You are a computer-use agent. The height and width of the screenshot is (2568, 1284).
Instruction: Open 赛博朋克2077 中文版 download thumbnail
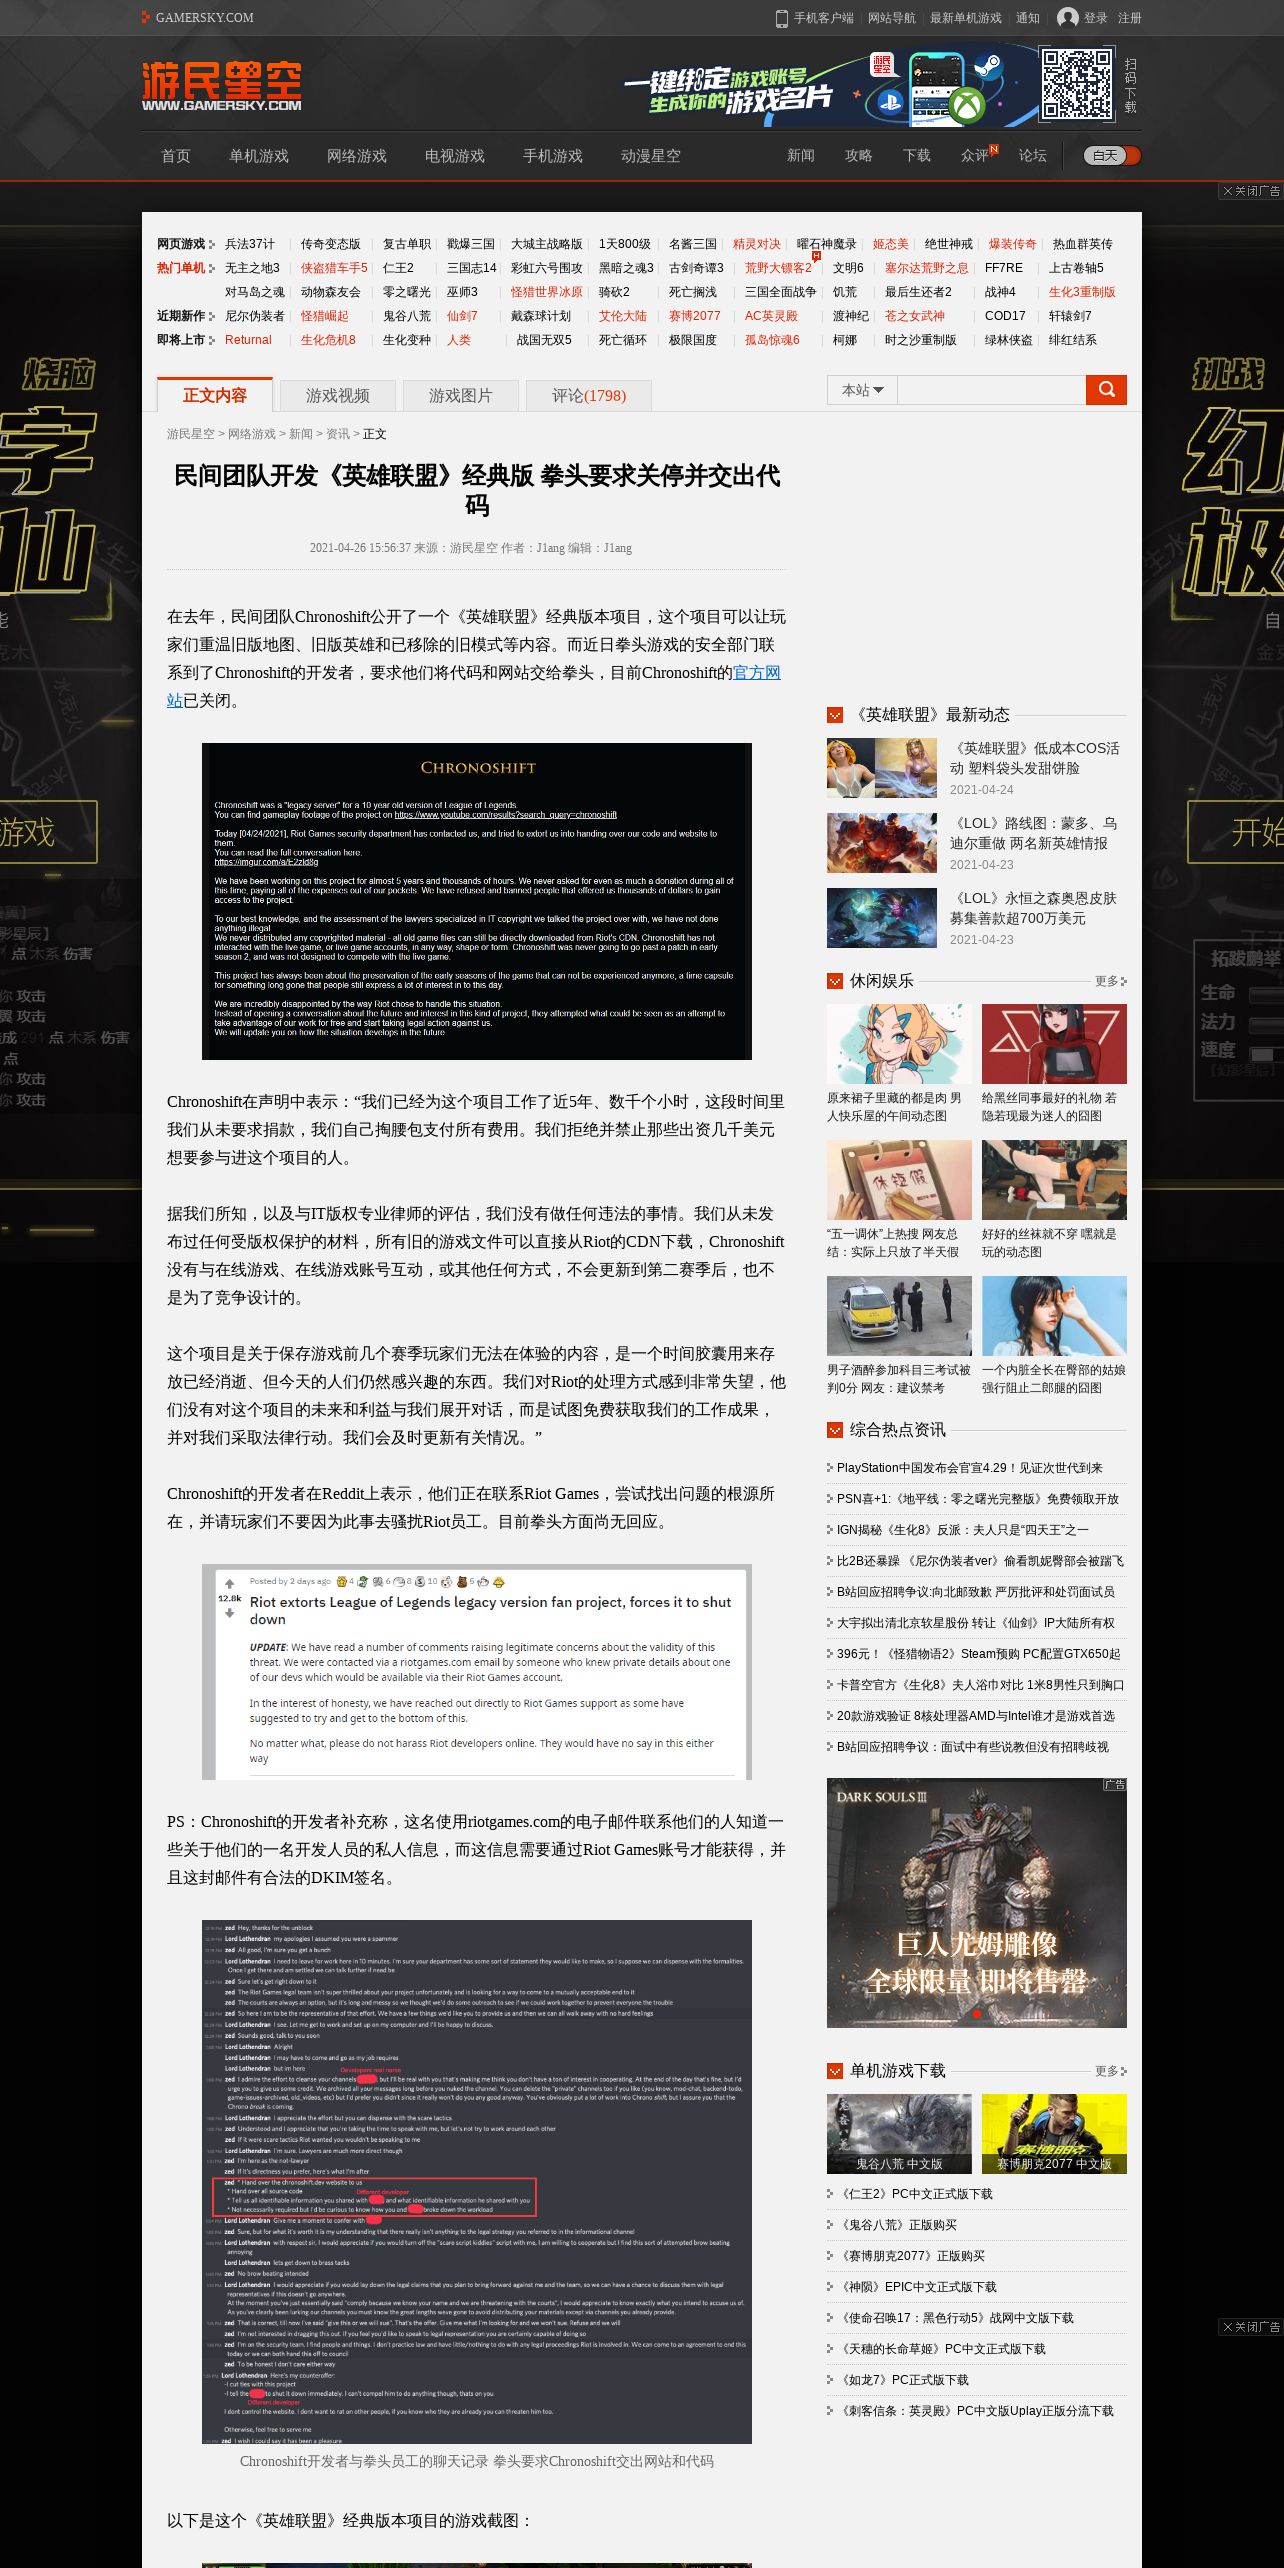coord(1054,2134)
